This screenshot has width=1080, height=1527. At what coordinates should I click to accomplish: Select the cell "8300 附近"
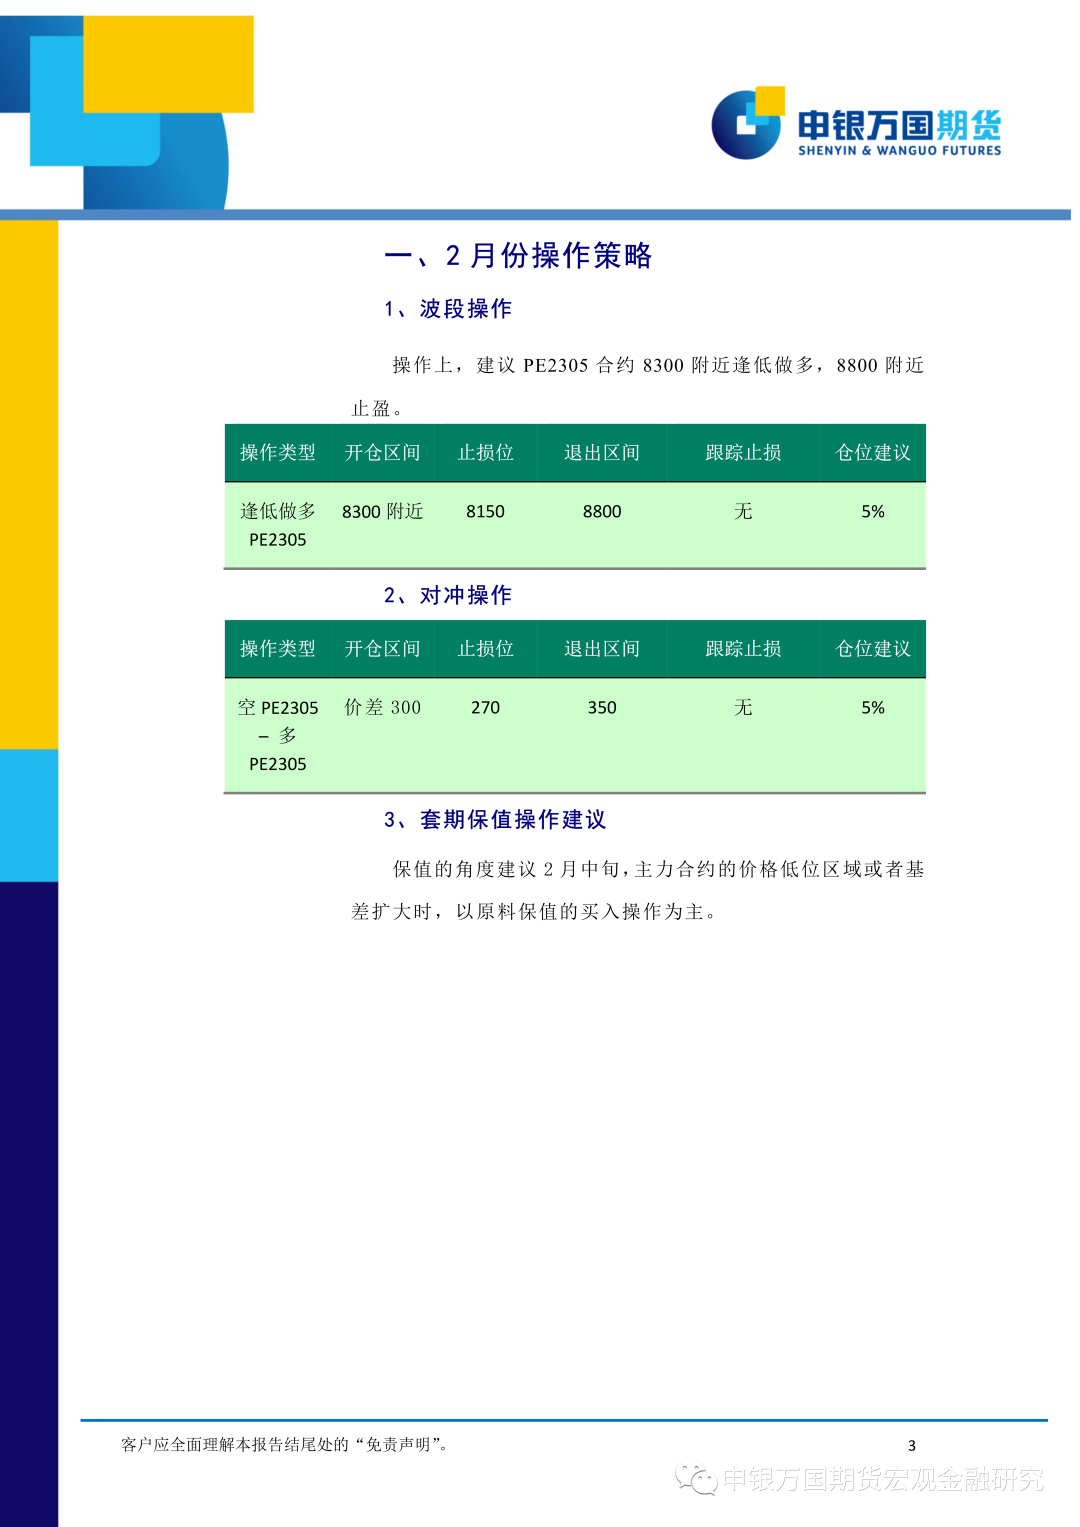[382, 511]
